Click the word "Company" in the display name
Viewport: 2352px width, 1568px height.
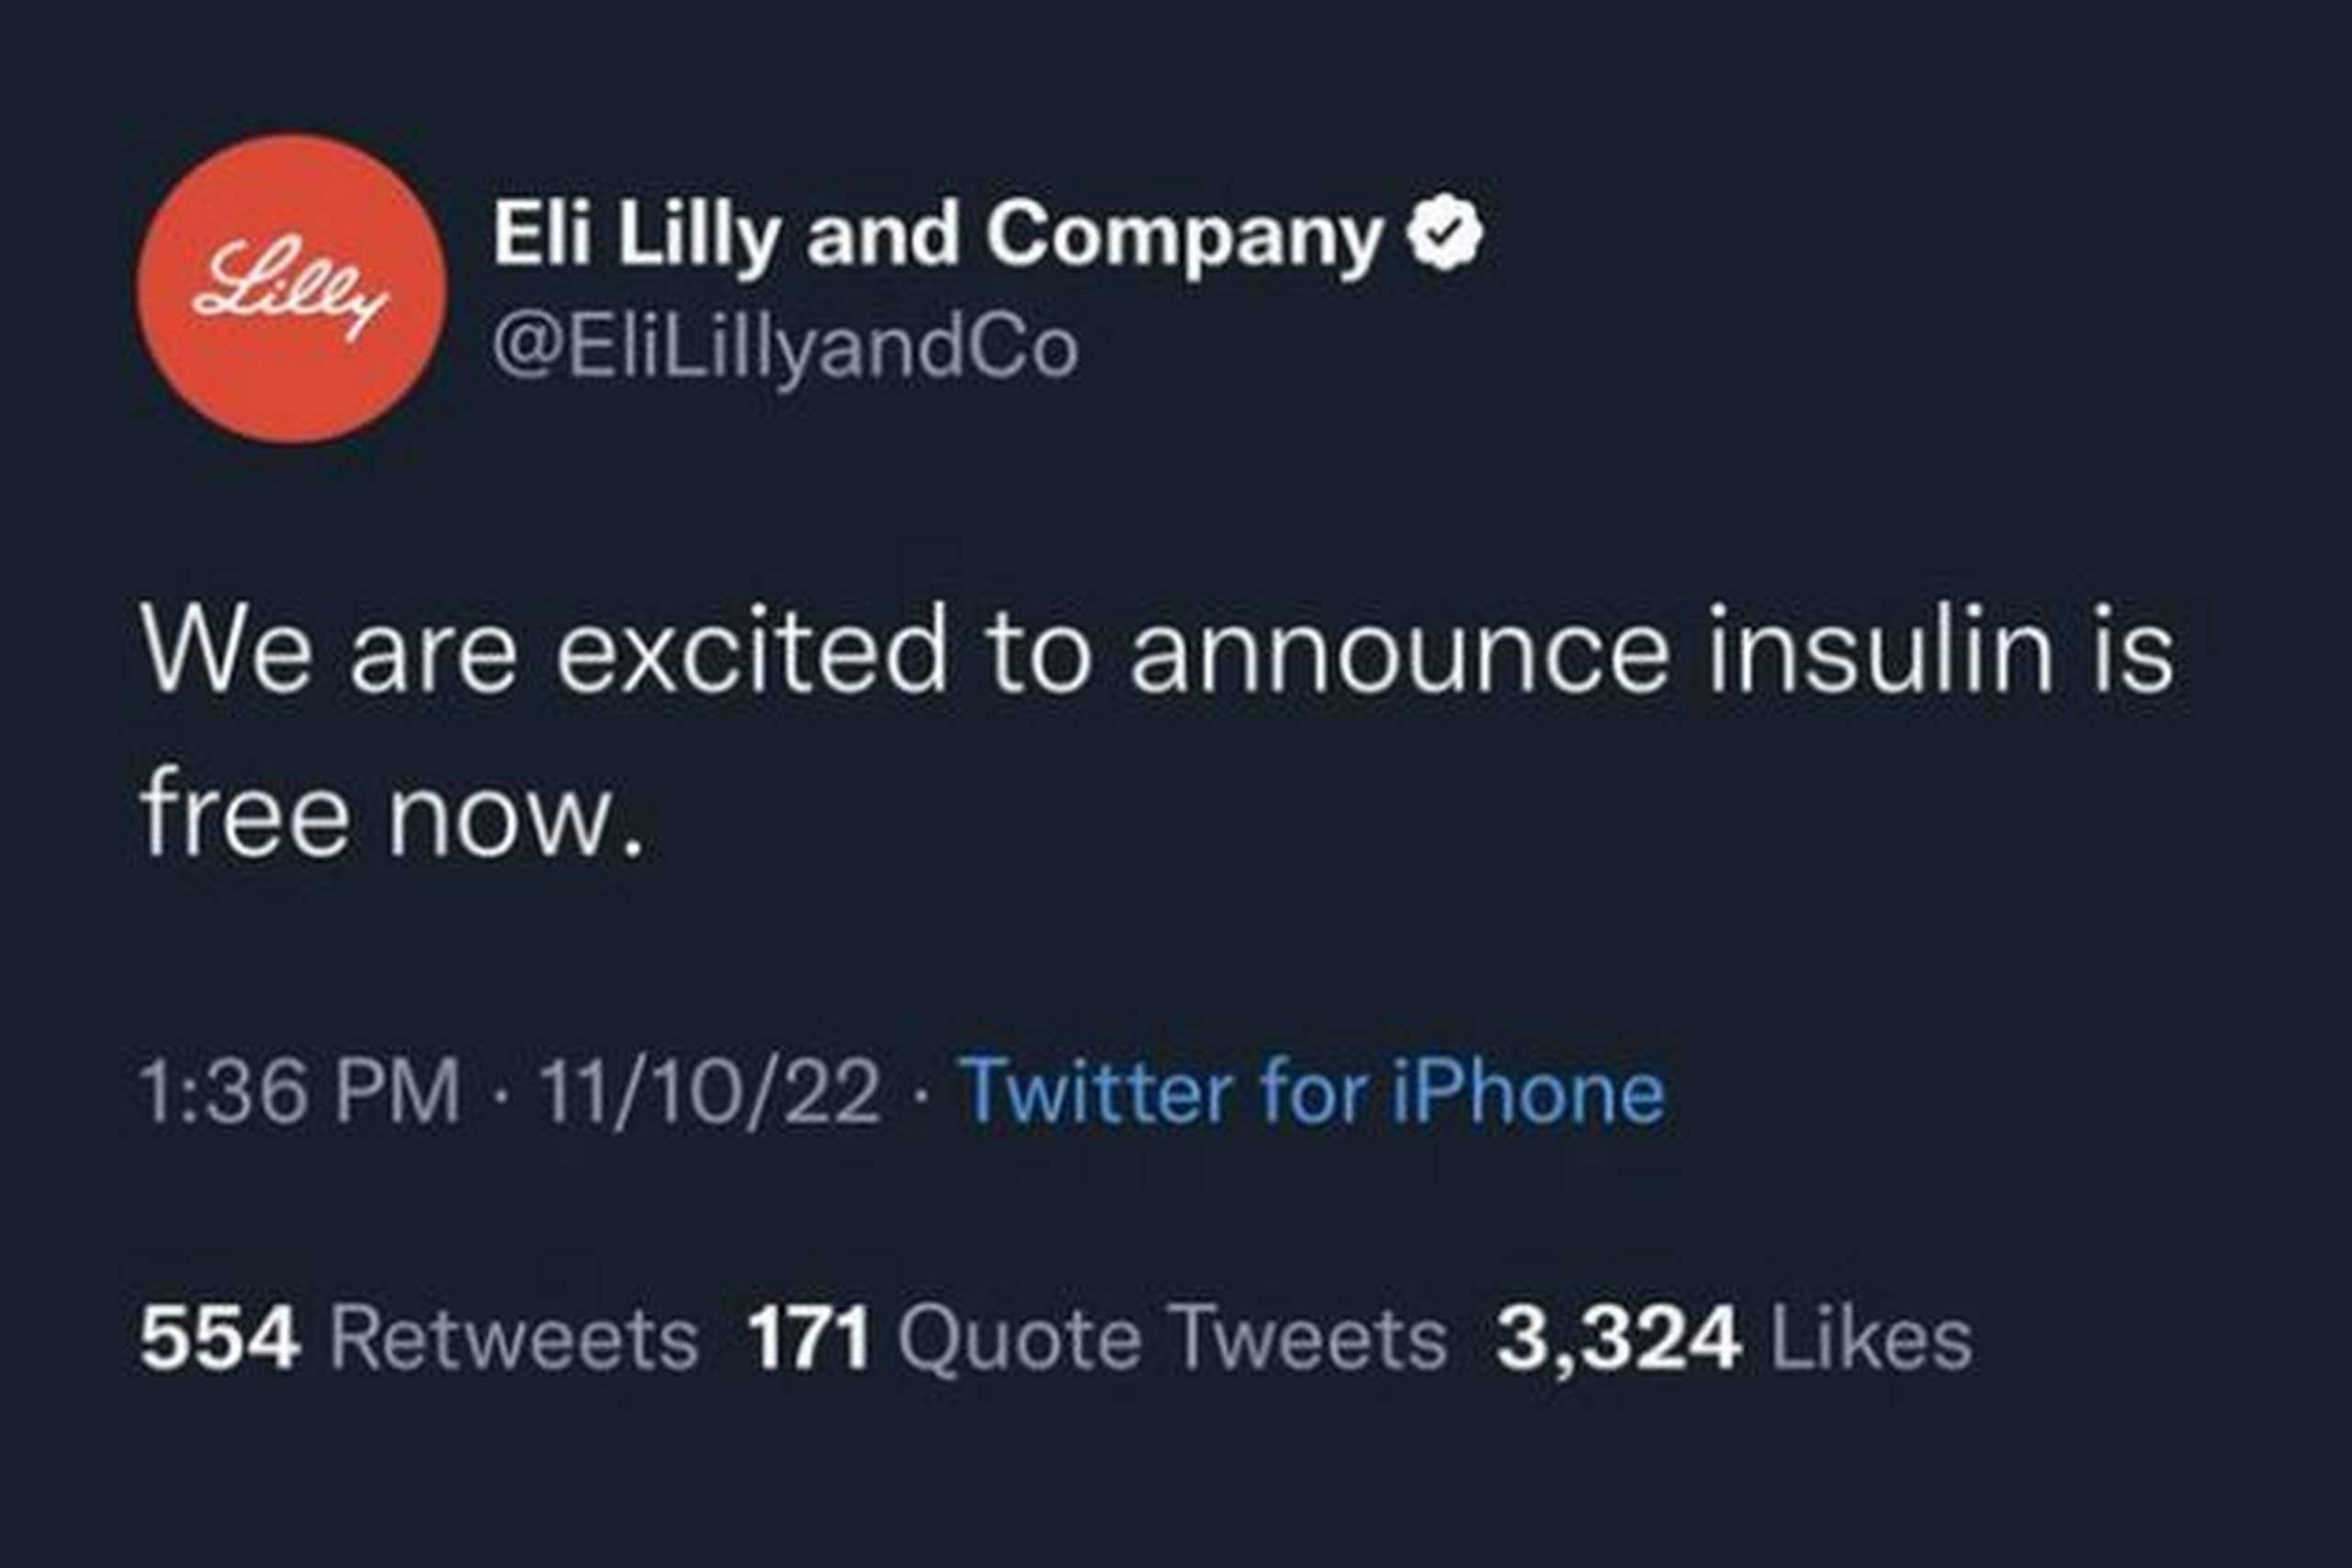coord(1184,237)
